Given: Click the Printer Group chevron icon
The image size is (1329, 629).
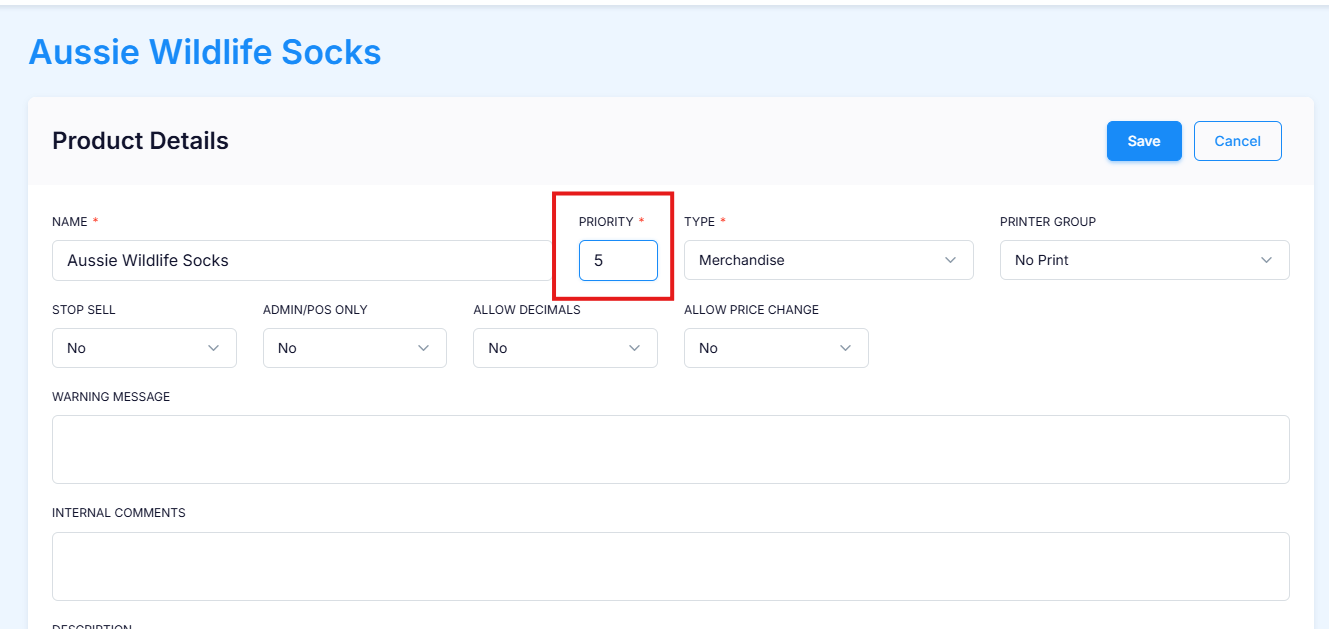Looking at the screenshot, I should (x=1266, y=260).
